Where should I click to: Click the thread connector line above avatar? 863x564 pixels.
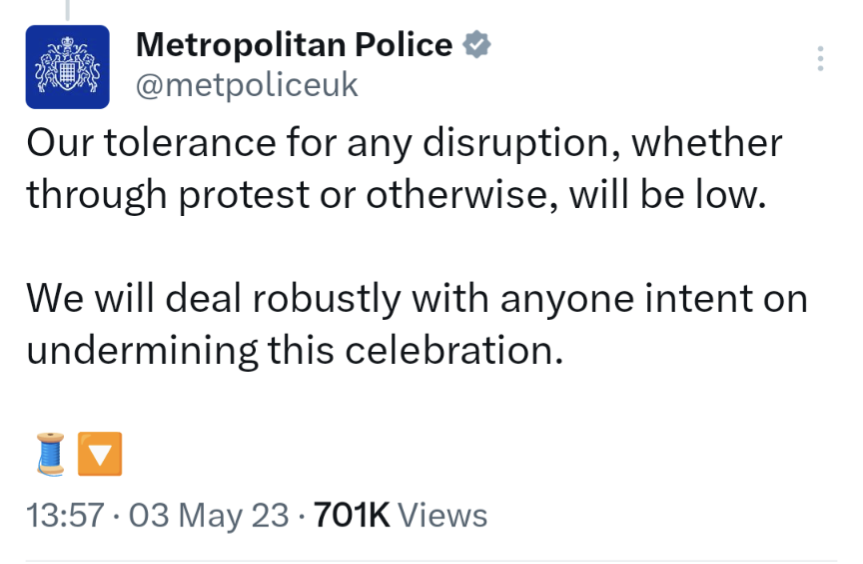tap(67, 10)
